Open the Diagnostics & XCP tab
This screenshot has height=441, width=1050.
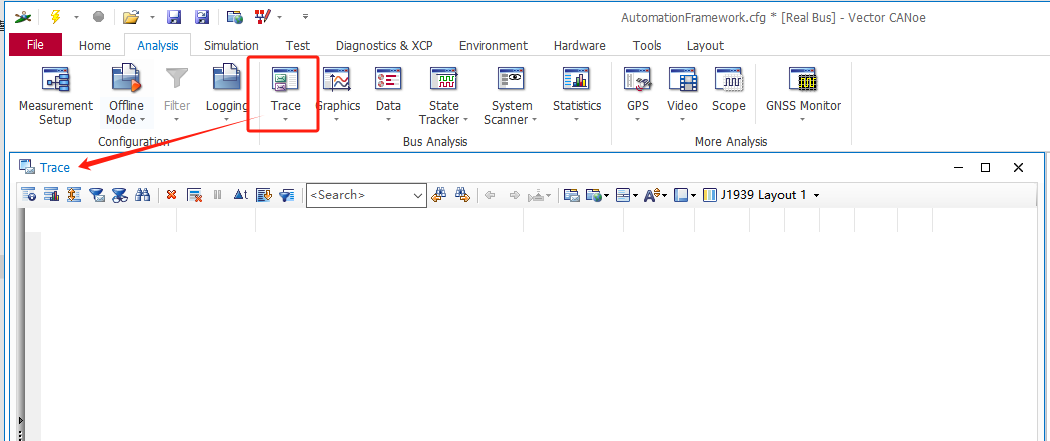(384, 46)
